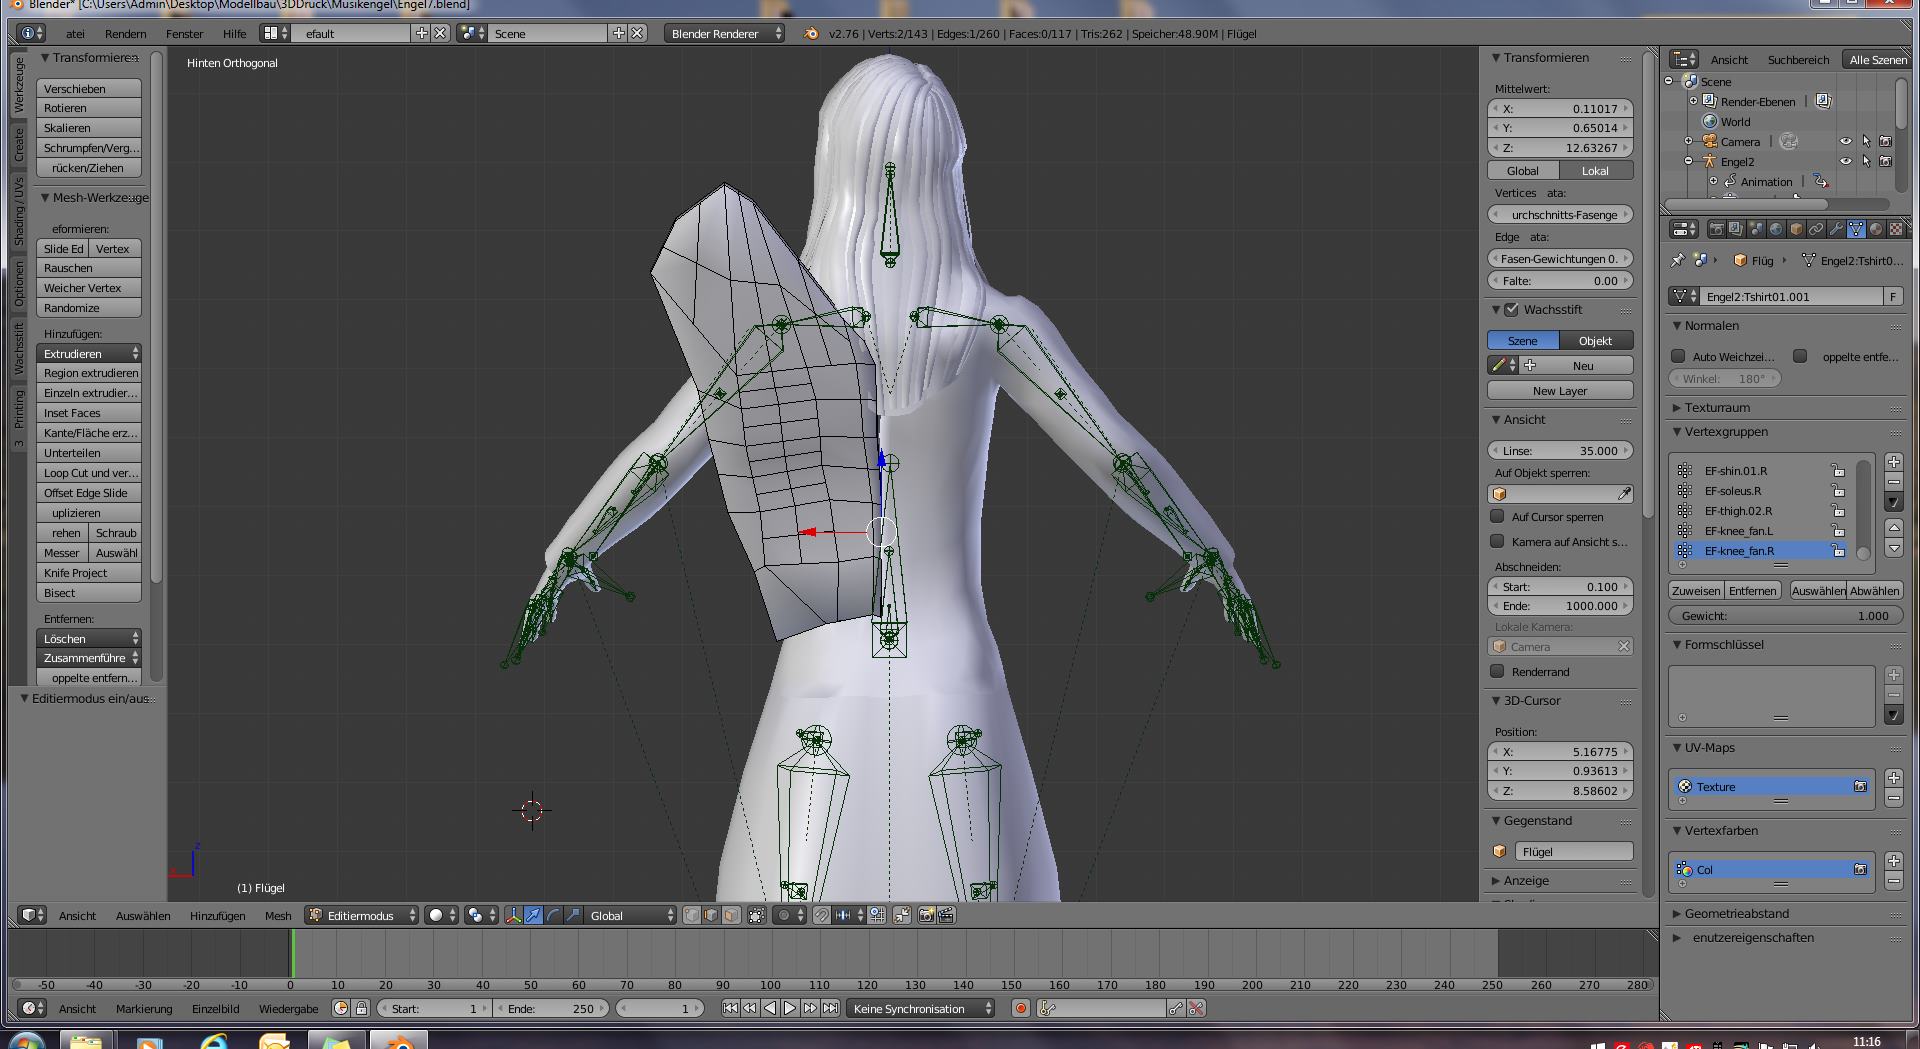1920x1049 pixels.
Task: Tick the Renderrand checkbox
Action: click(1497, 672)
